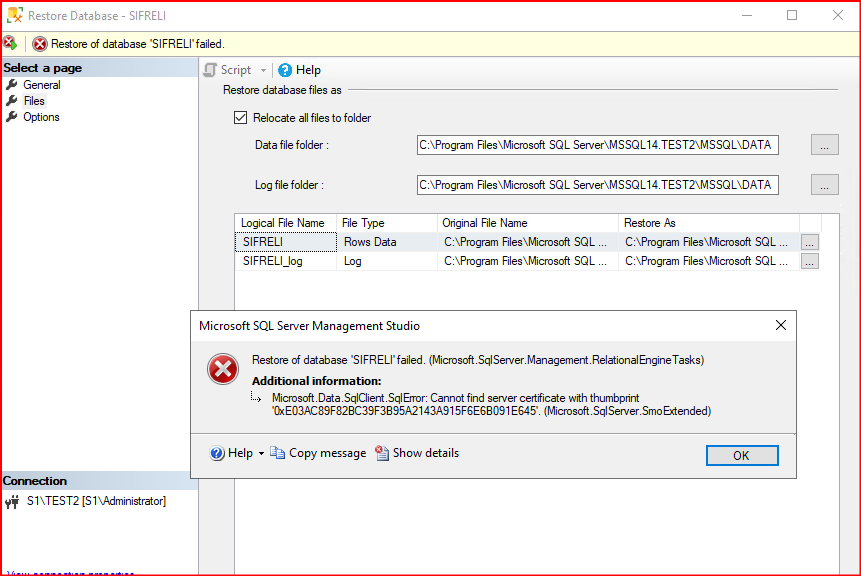Select the SIFRELI_log row in the file grid
861x576 pixels.
[x=285, y=261]
